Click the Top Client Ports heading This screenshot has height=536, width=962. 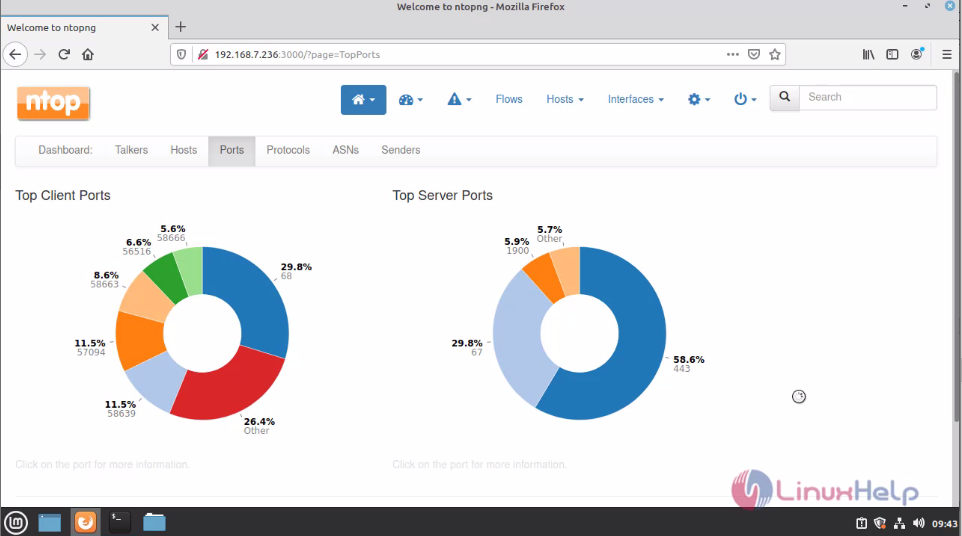click(x=63, y=196)
